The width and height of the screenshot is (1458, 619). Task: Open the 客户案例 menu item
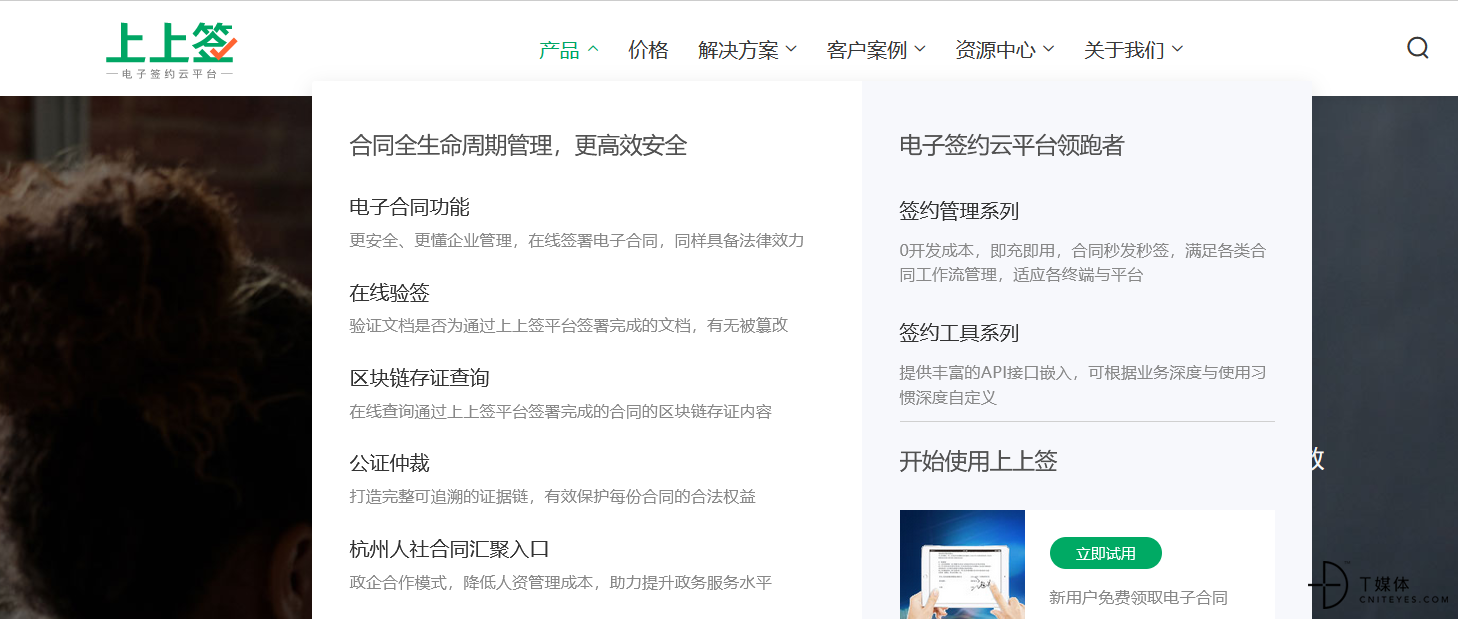tap(867, 49)
